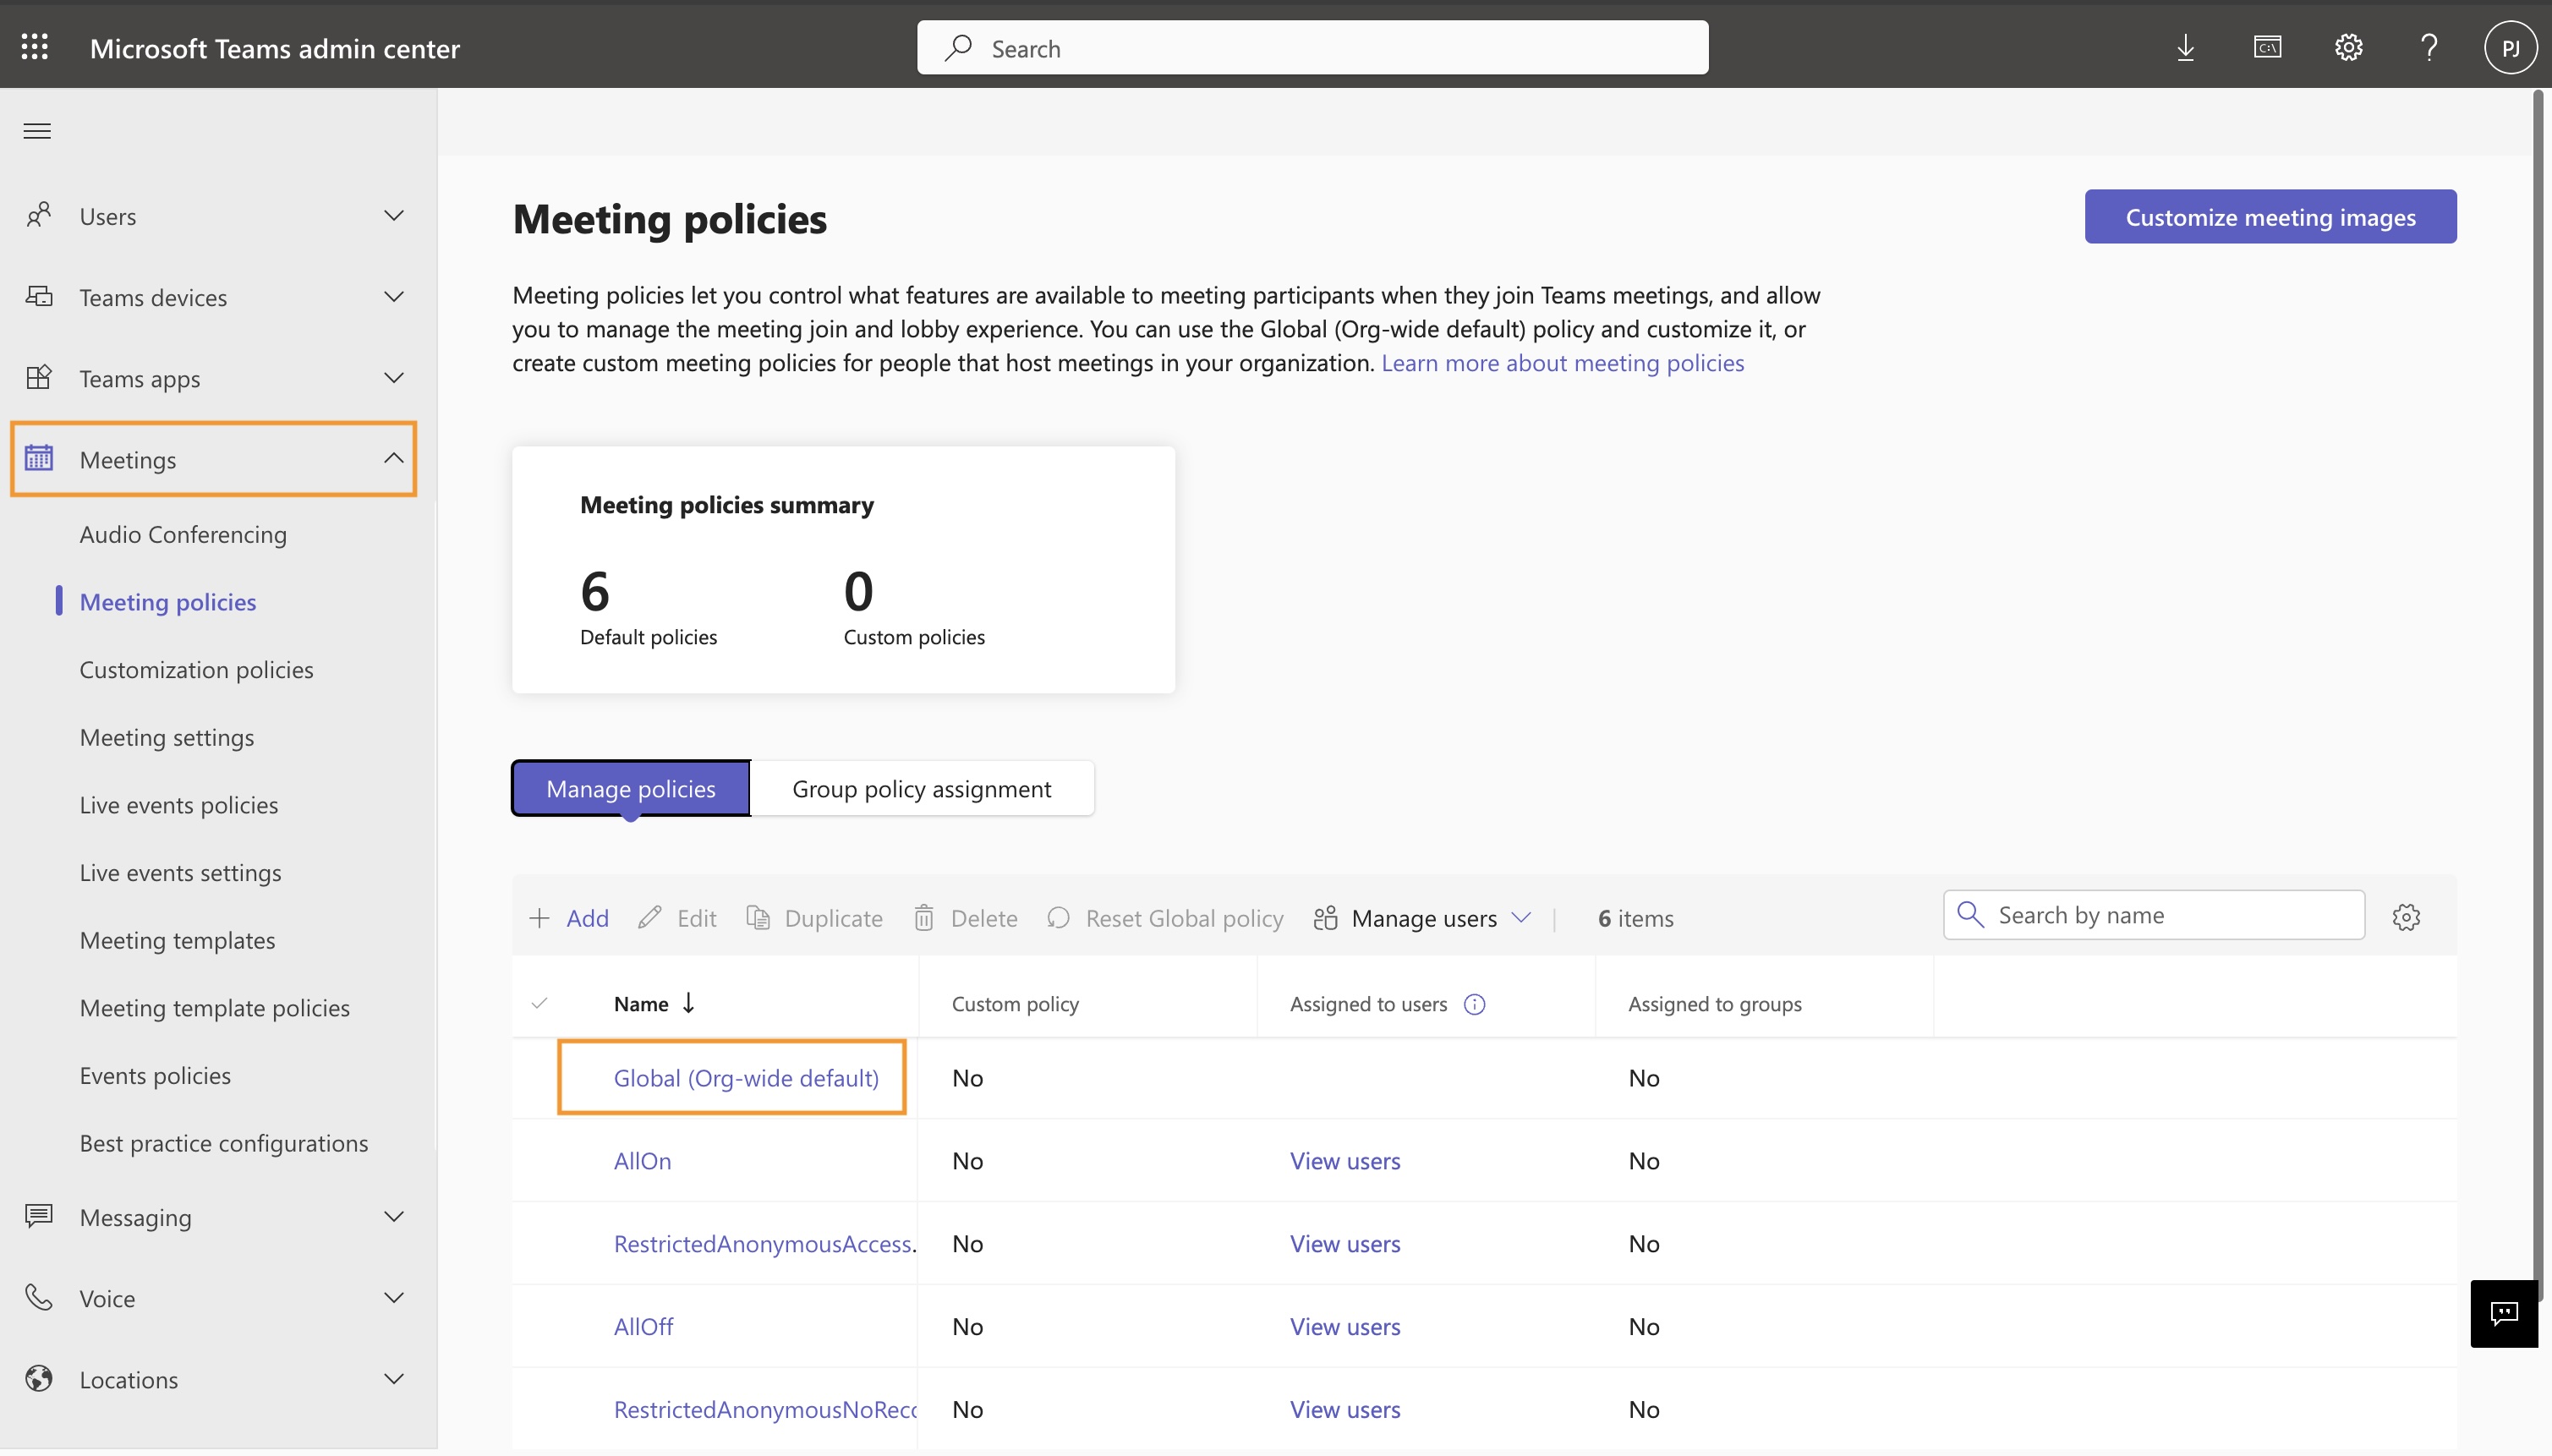Open the Manage users dropdown
The width and height of the screenshot is (2552, 1456).
point(1422,918)
